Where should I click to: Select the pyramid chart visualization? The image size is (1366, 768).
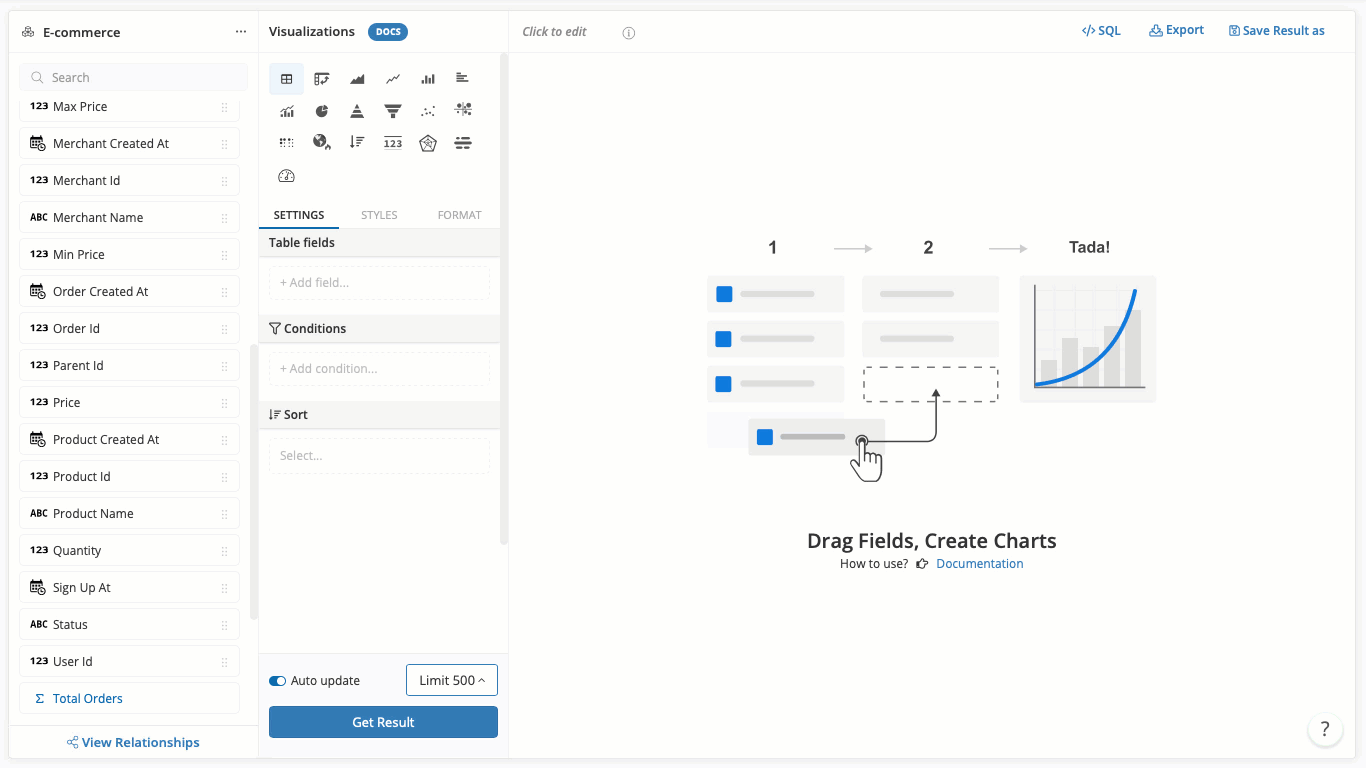tap(357, 111)
